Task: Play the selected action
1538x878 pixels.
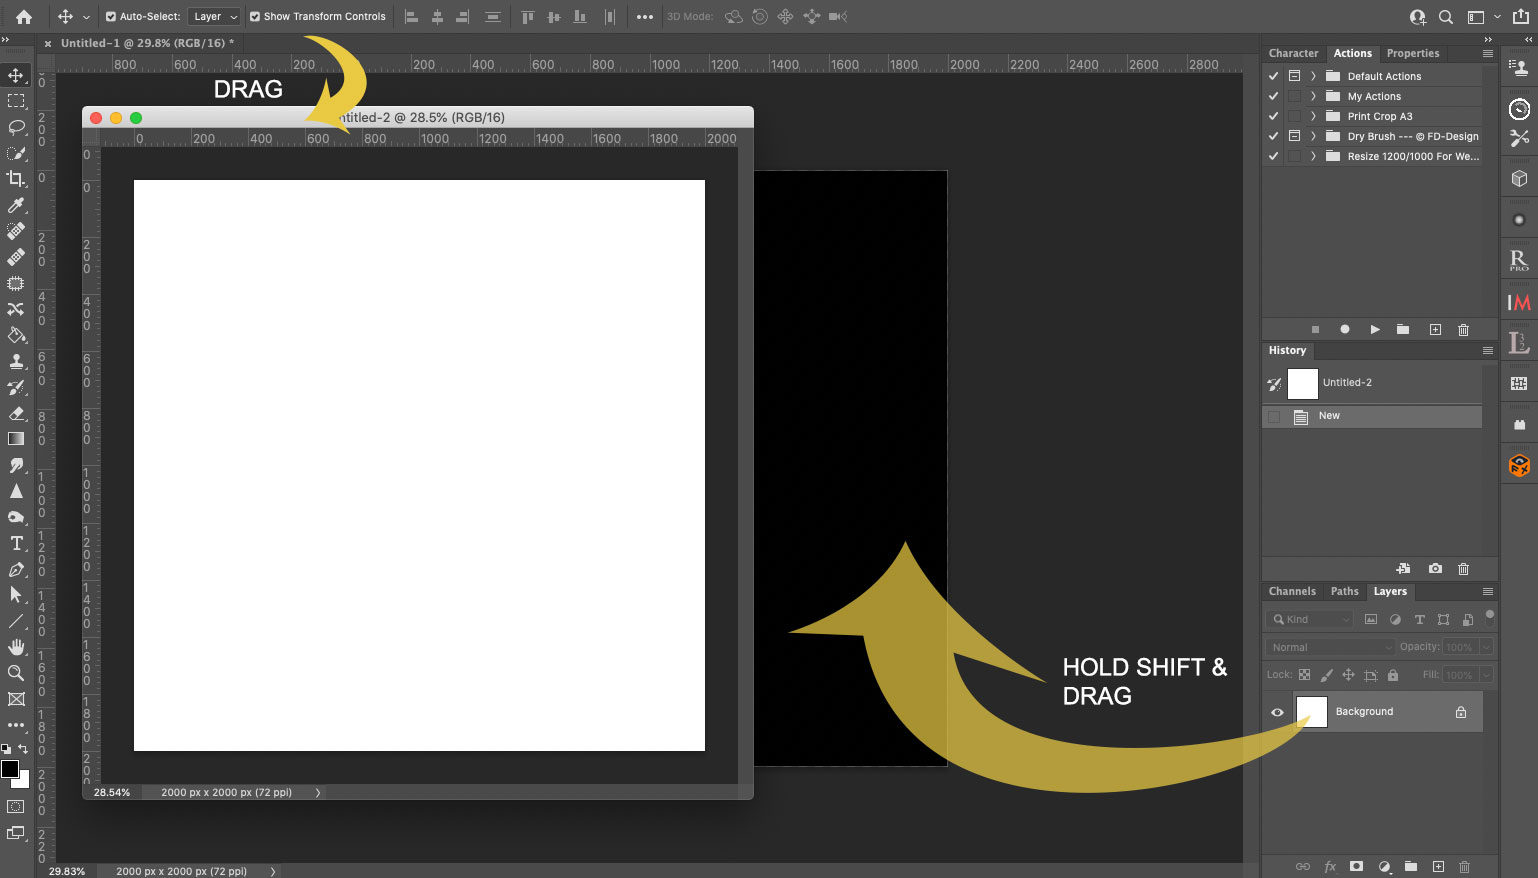Action: [1375, 329]
